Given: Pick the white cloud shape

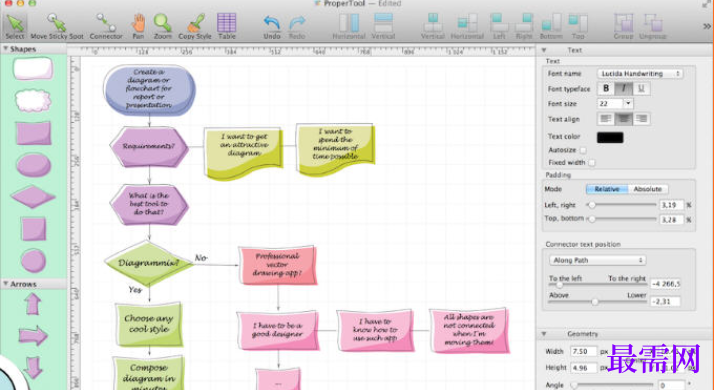Looking at the screenshot, I should point(33,101).
